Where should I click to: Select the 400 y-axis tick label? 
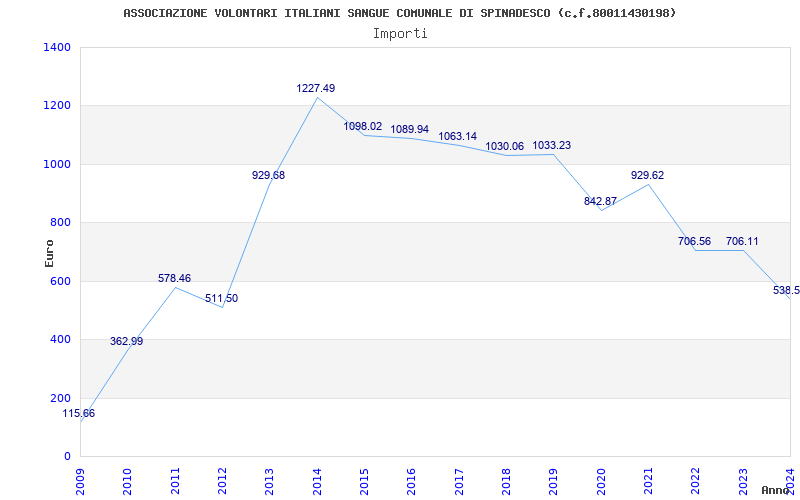60,339
